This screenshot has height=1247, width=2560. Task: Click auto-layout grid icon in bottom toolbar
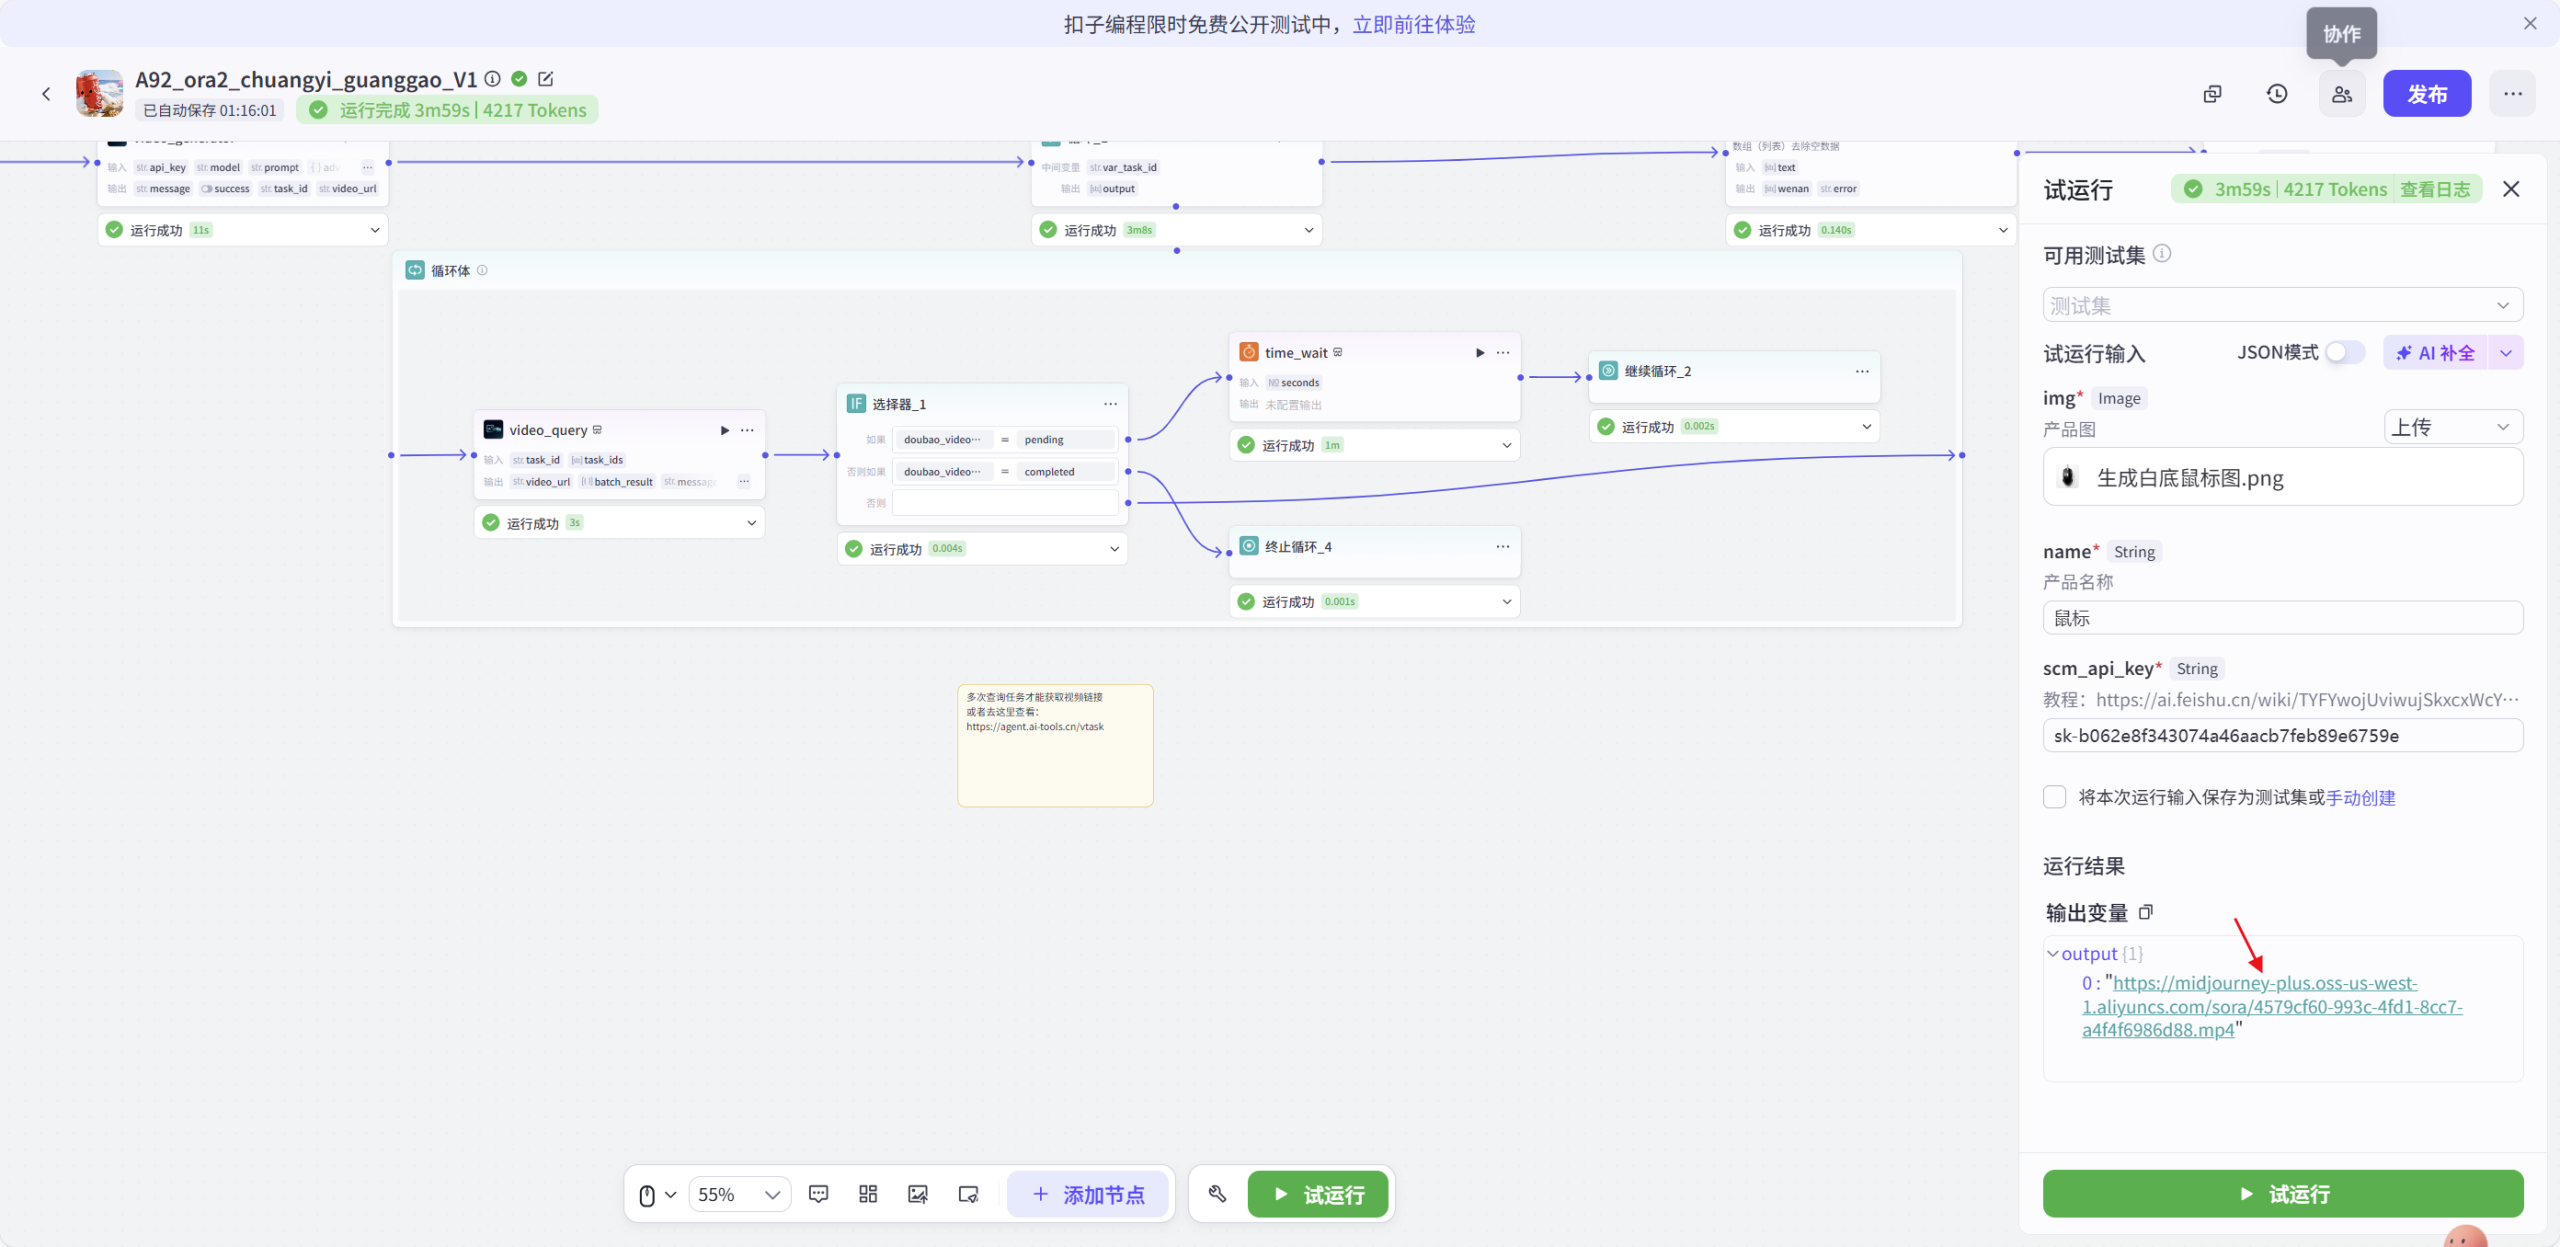[868, 1194]
